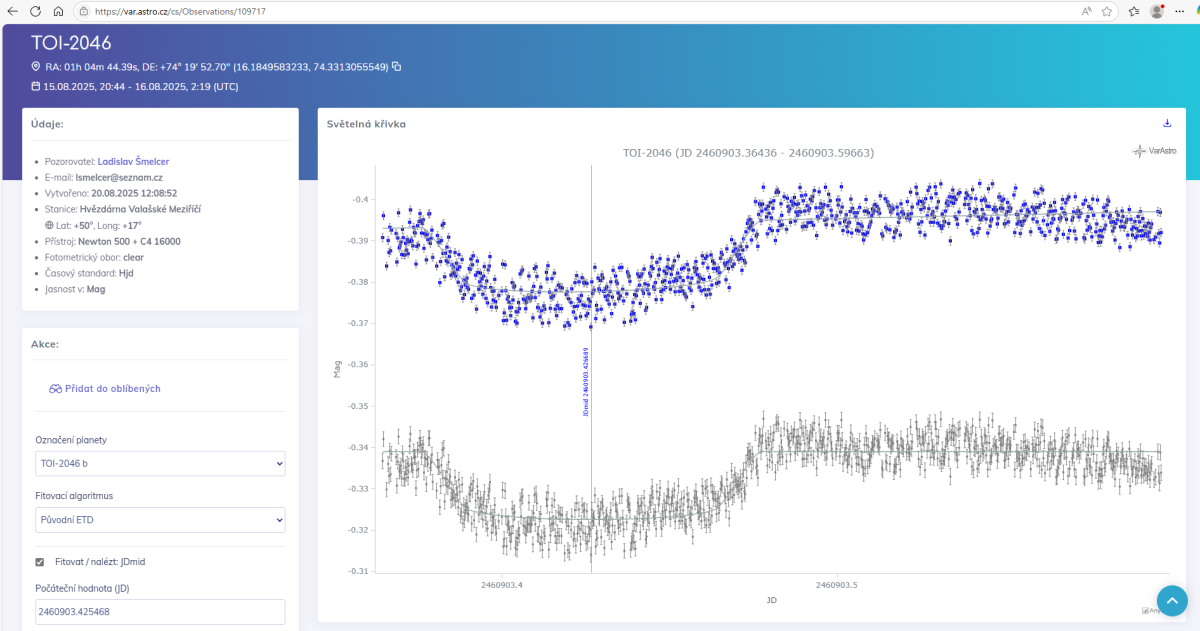Open browser Settings and more menu

click(x=1183, y=11)
